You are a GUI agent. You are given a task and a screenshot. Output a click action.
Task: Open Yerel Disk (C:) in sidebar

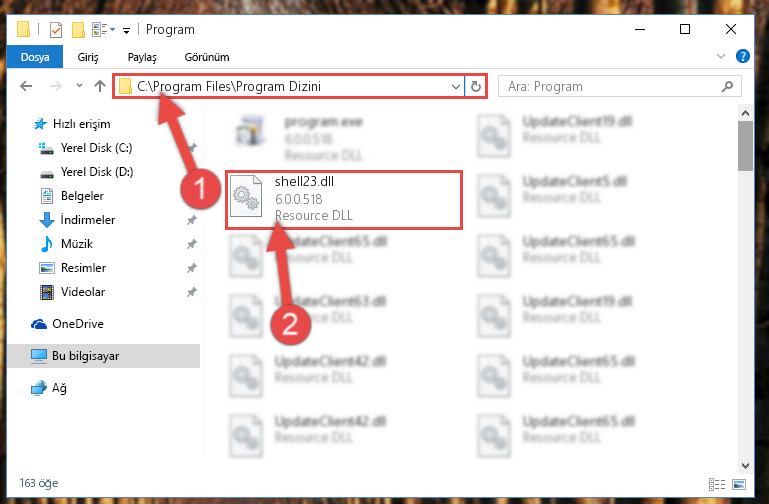pyautogui.click(x=96, y=148)
